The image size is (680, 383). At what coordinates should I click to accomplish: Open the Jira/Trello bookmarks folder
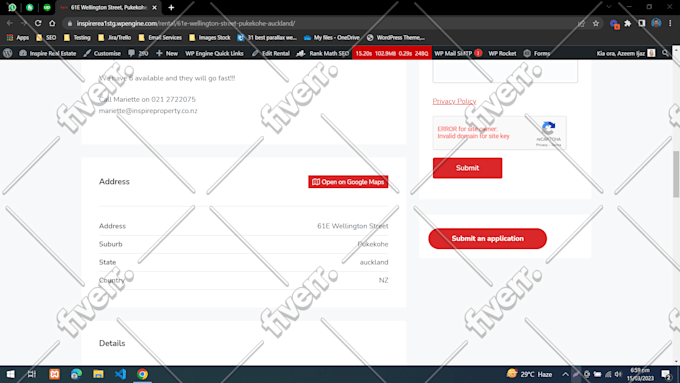click(x=114, y=38)
